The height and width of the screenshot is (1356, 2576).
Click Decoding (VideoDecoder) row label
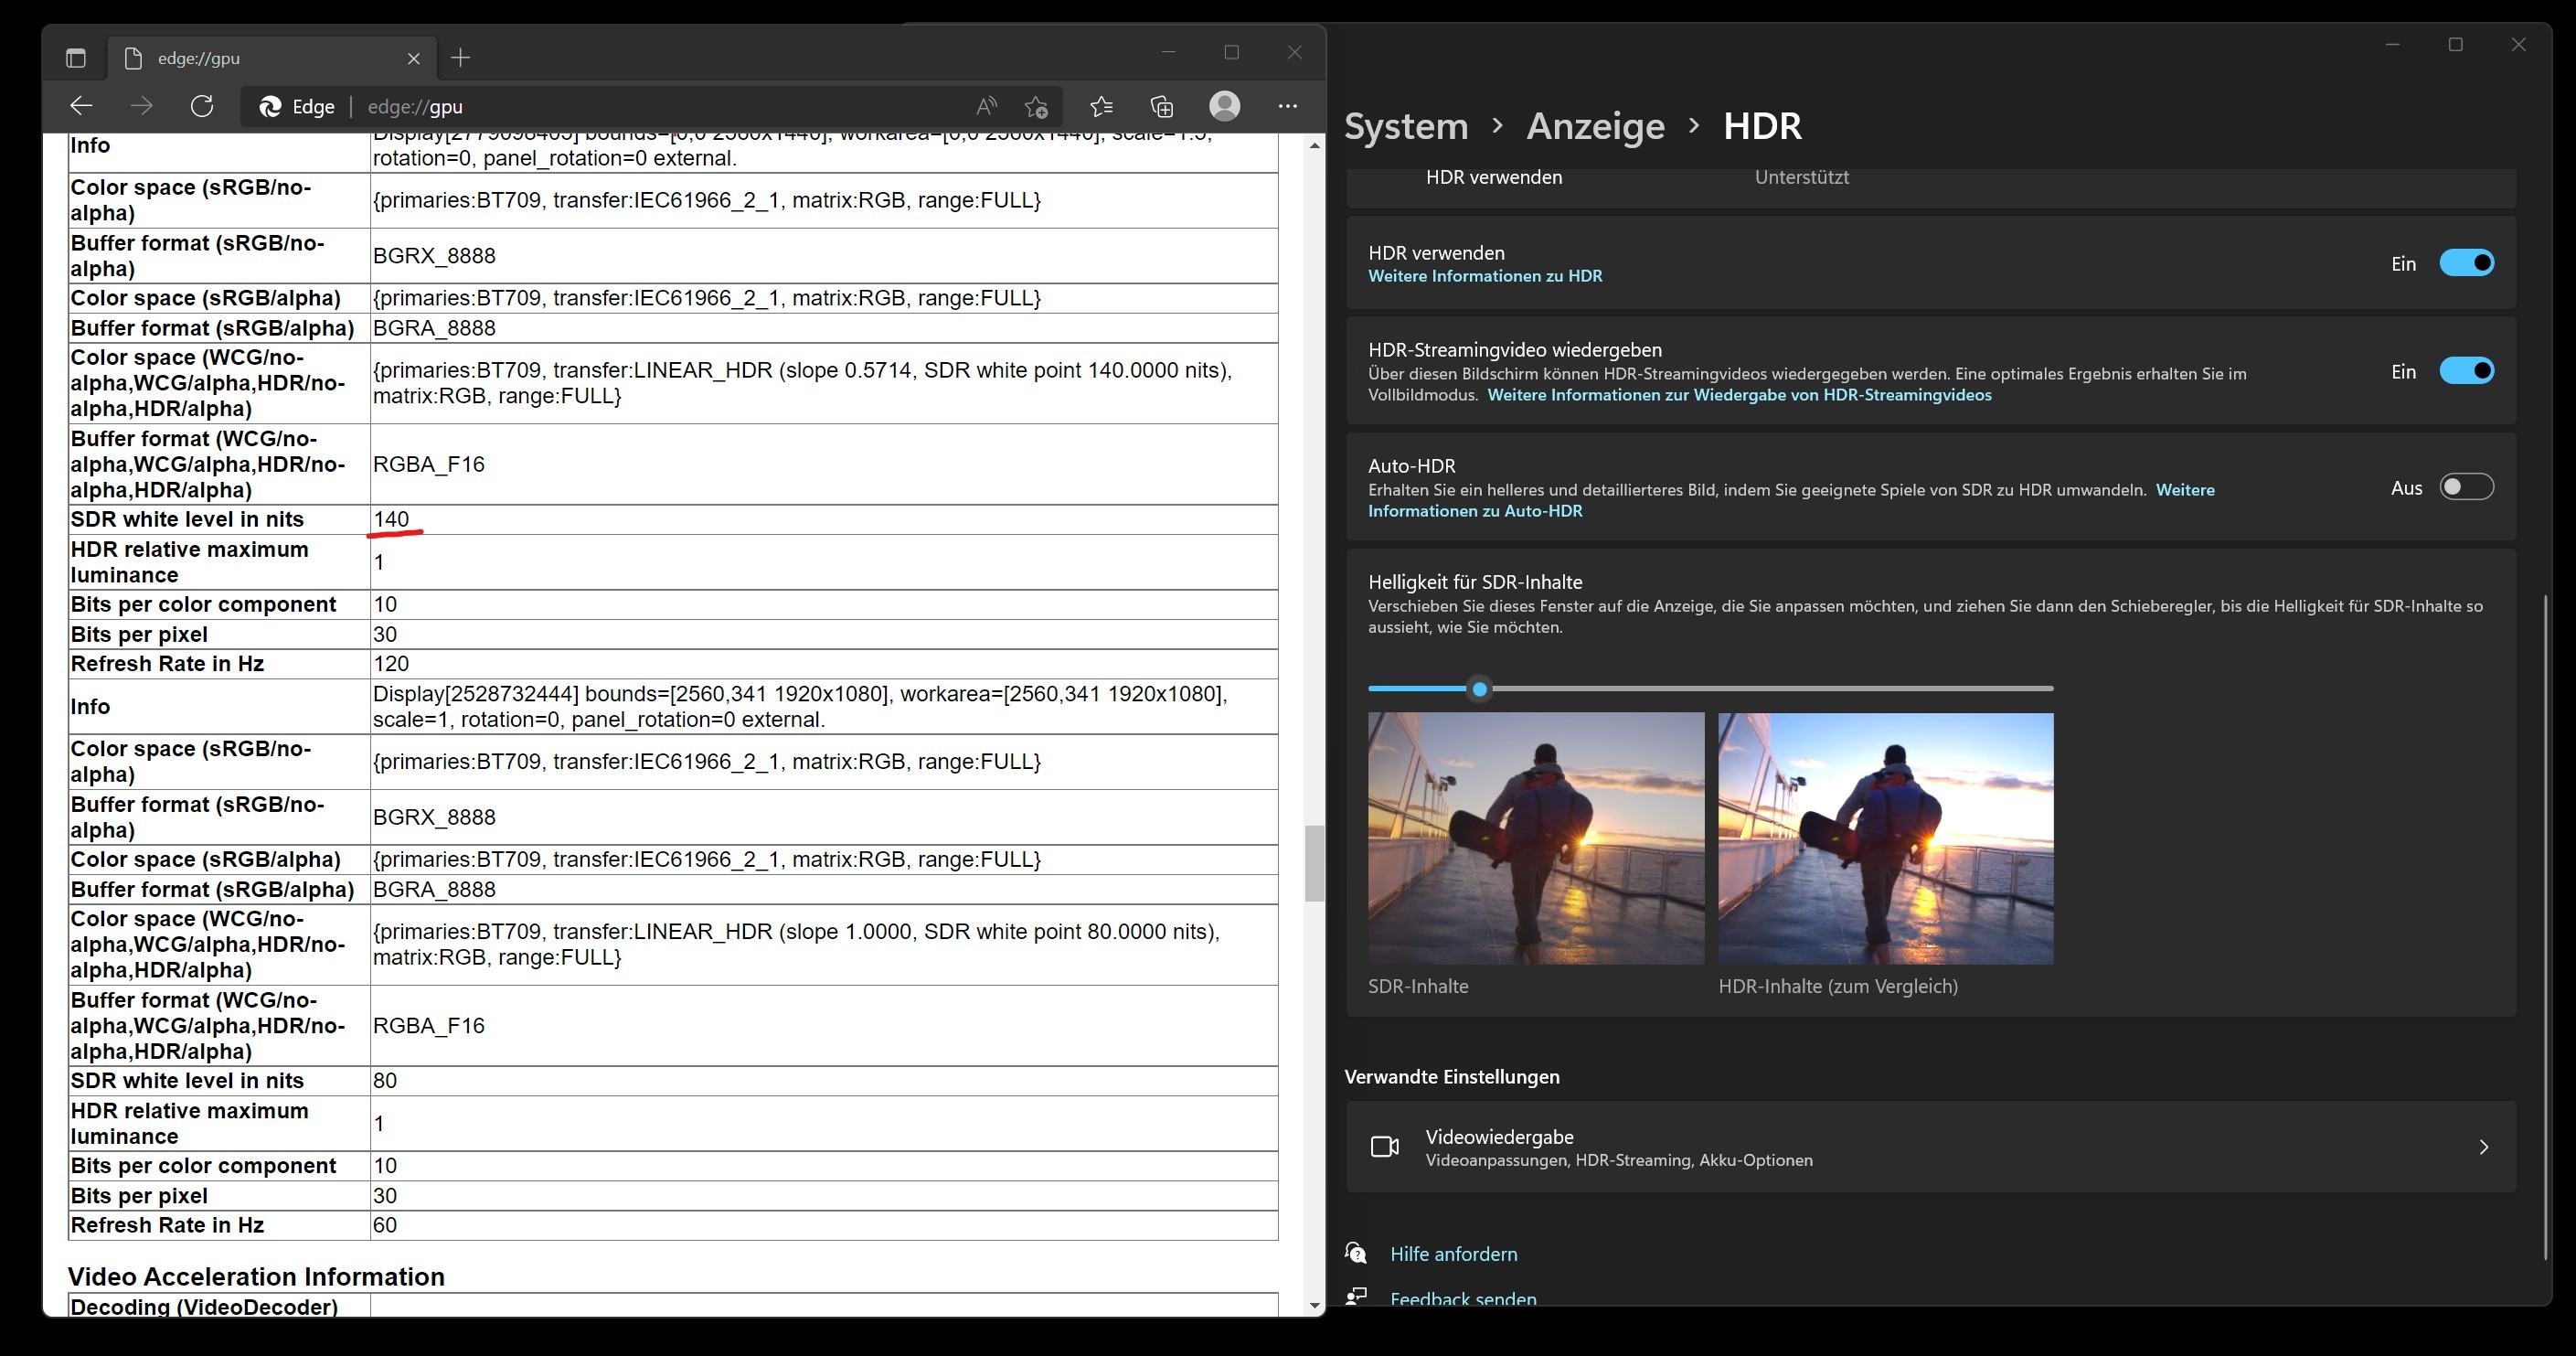click(x=204, y=1307)
